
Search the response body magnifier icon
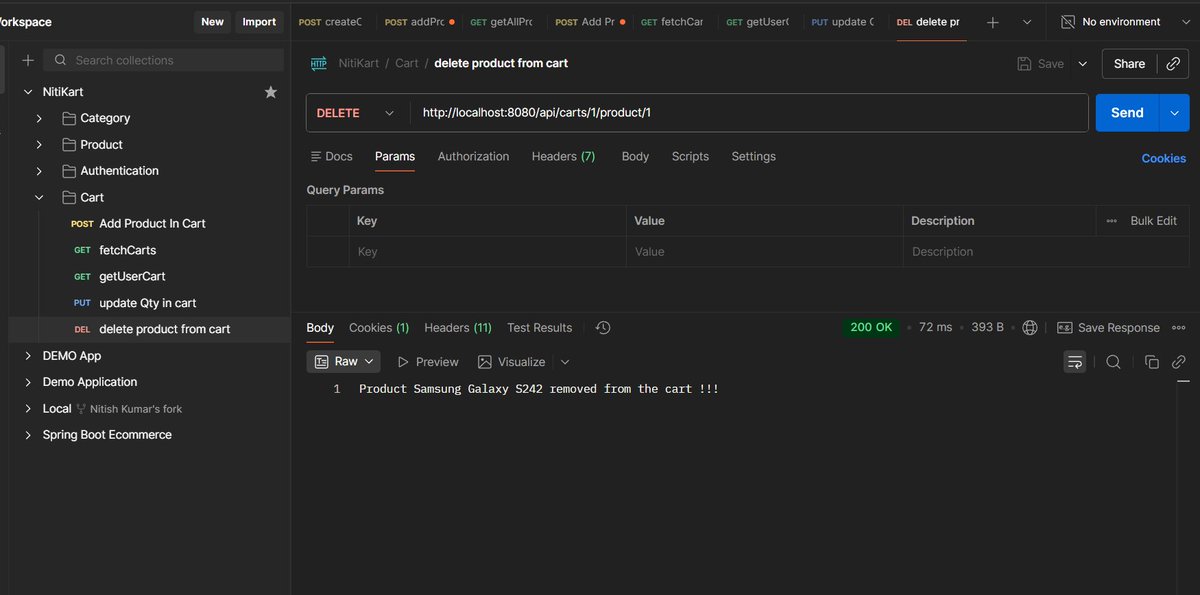coord(1113,362)
